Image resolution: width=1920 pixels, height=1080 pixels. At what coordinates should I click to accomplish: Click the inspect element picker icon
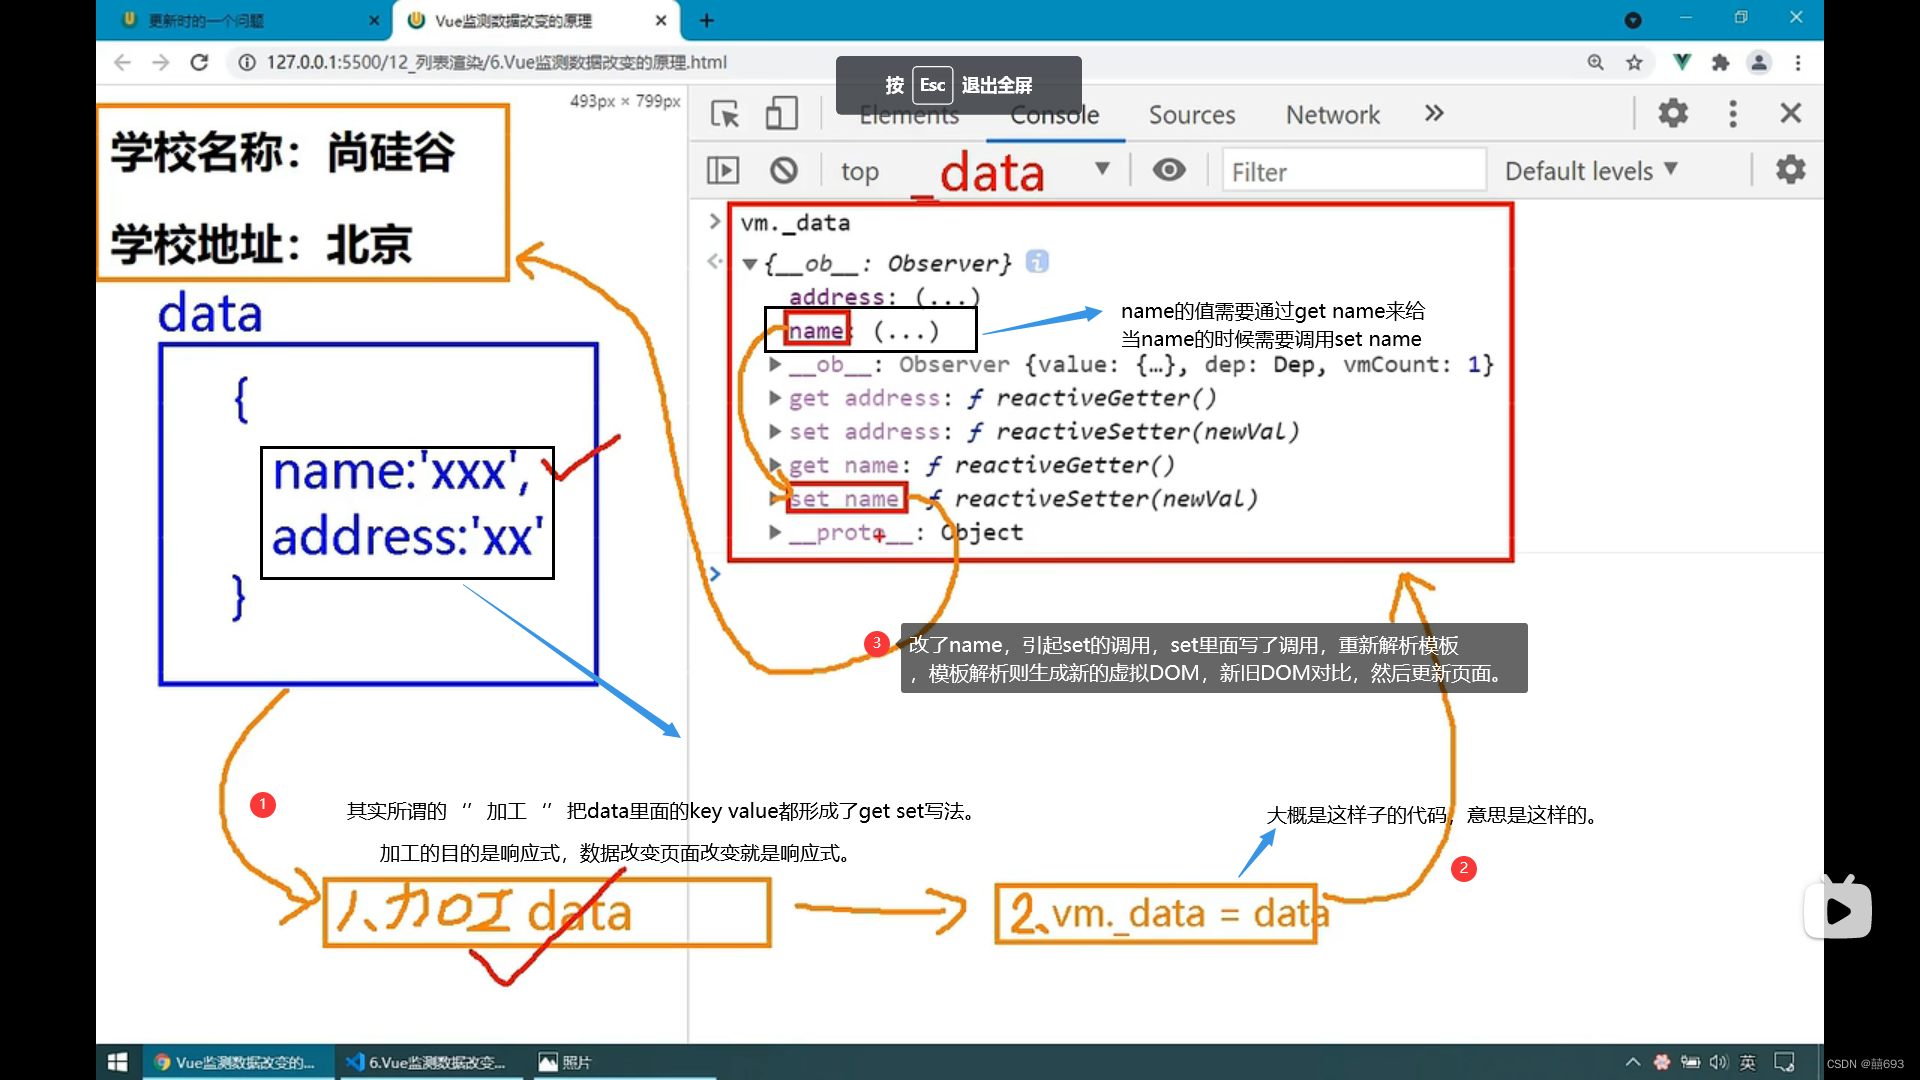[x=725, y=114]
